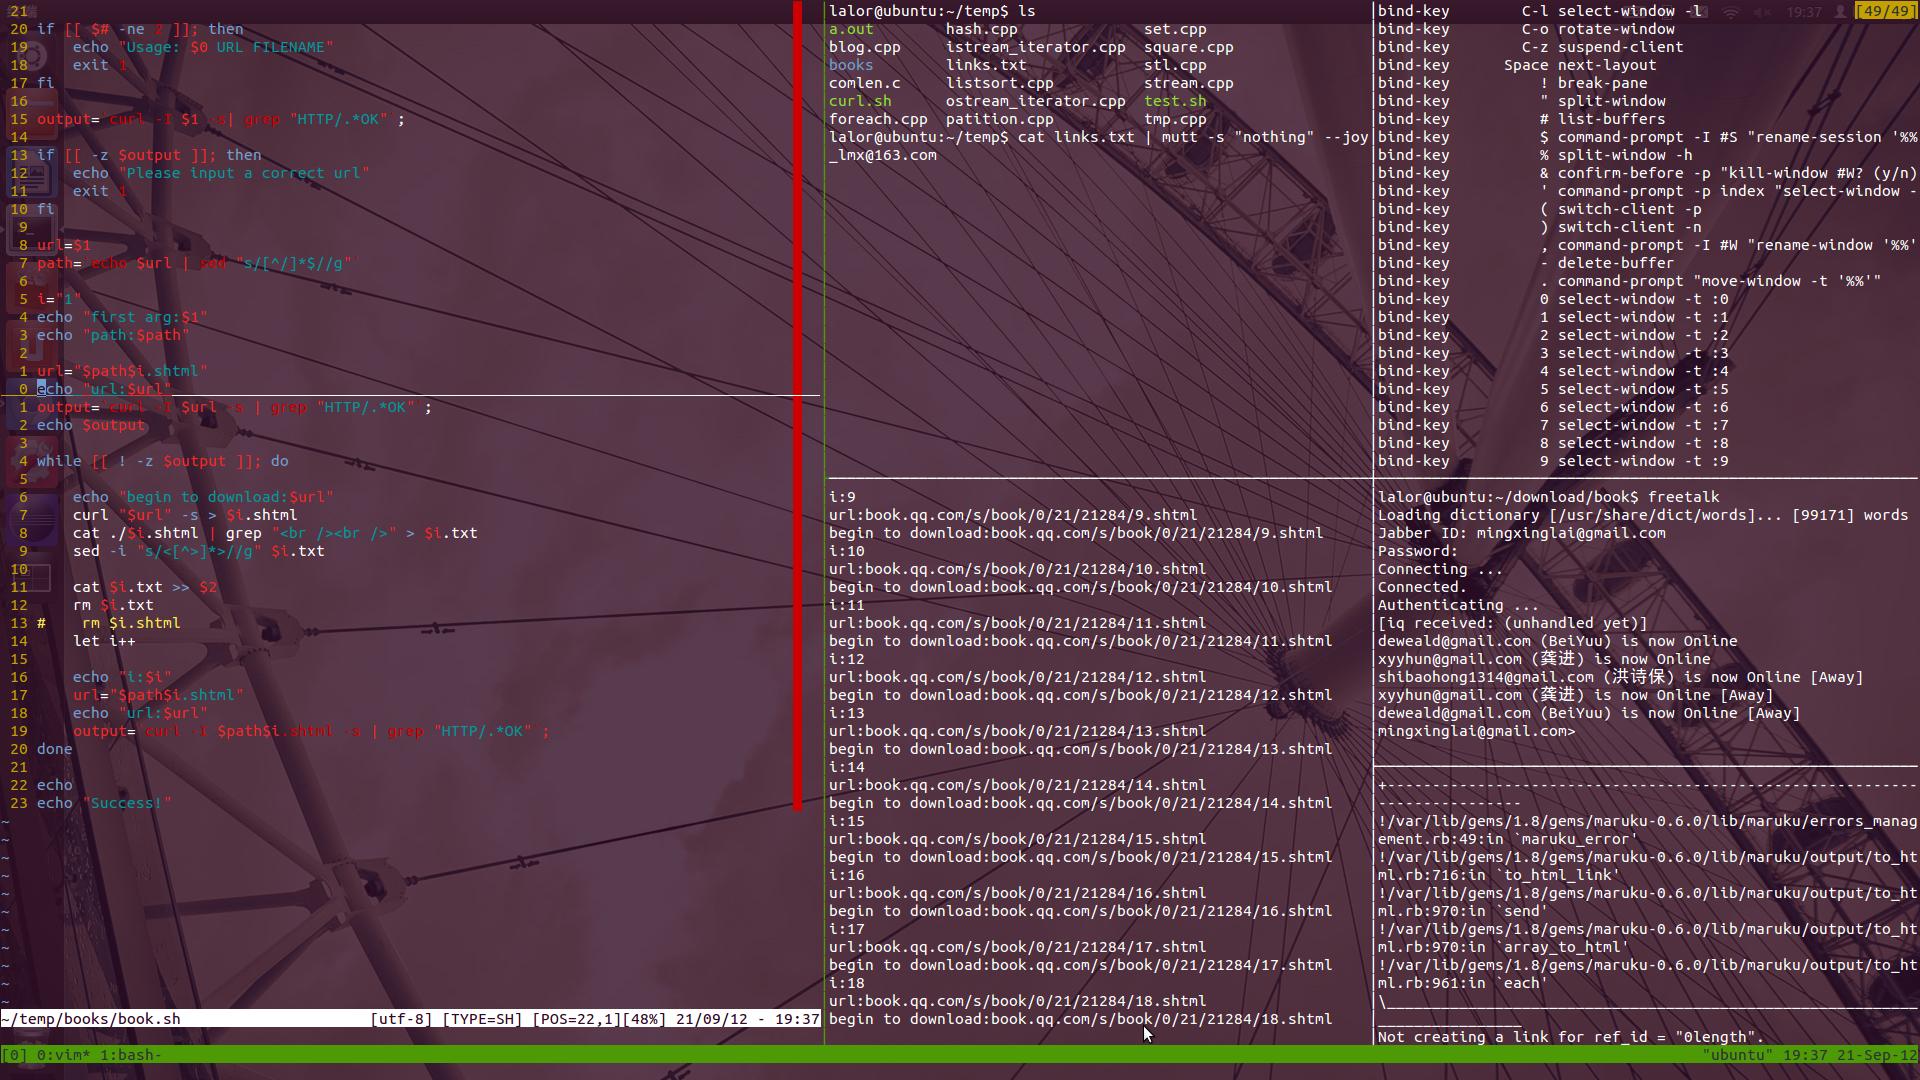The image size is (1920, 1080).
Task: Click the freetalk prompt mingxinglai@gmail.com>
Action: pos(1476,731)
